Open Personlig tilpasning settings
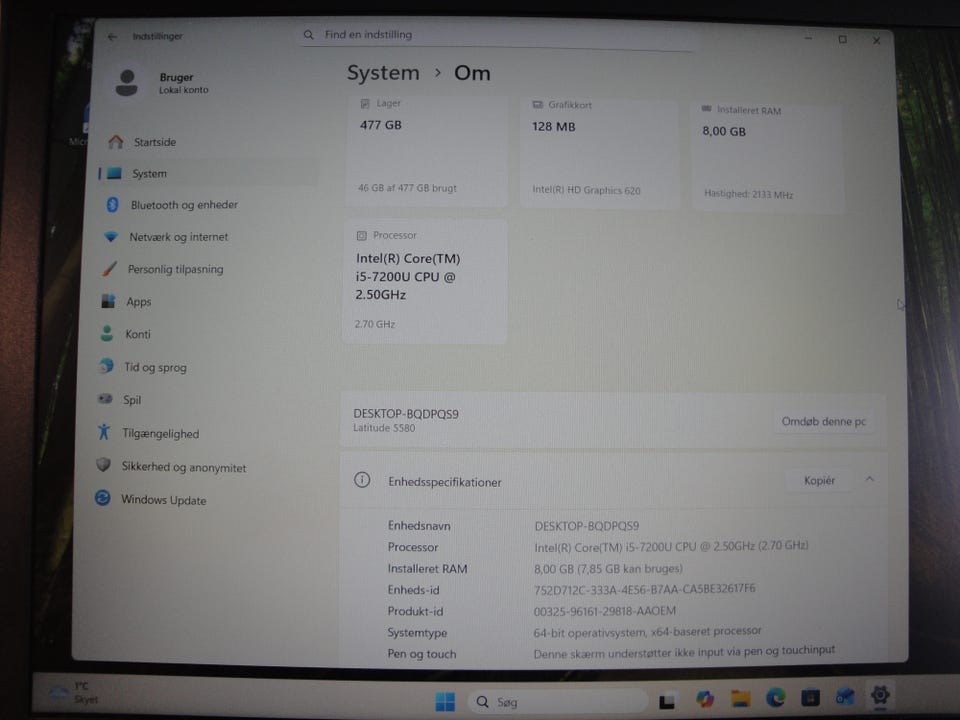The width and height of the screenshot is (960, 720). (x=175, y=269)
